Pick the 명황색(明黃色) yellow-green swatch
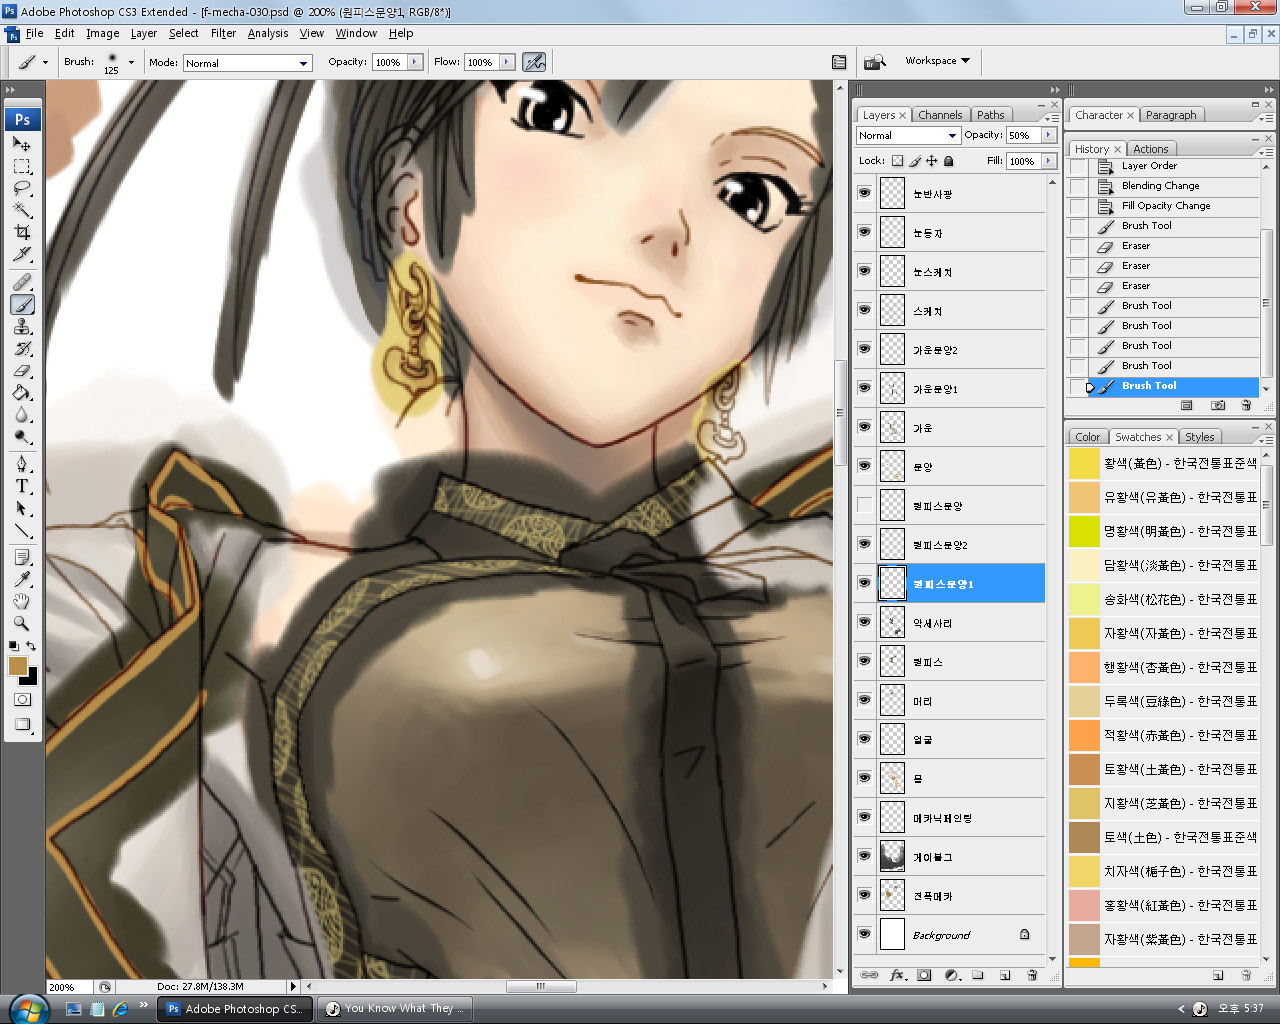 [x=1084, y=531]
